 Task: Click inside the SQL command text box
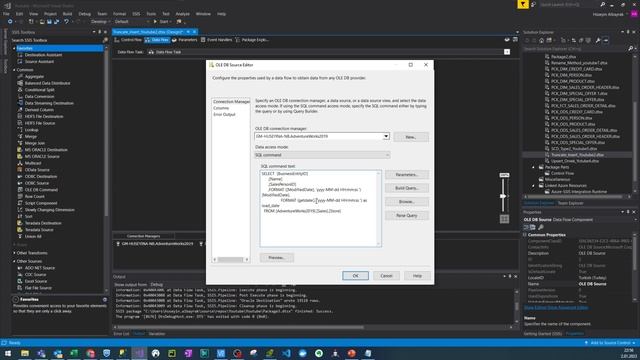pos(320,209)
